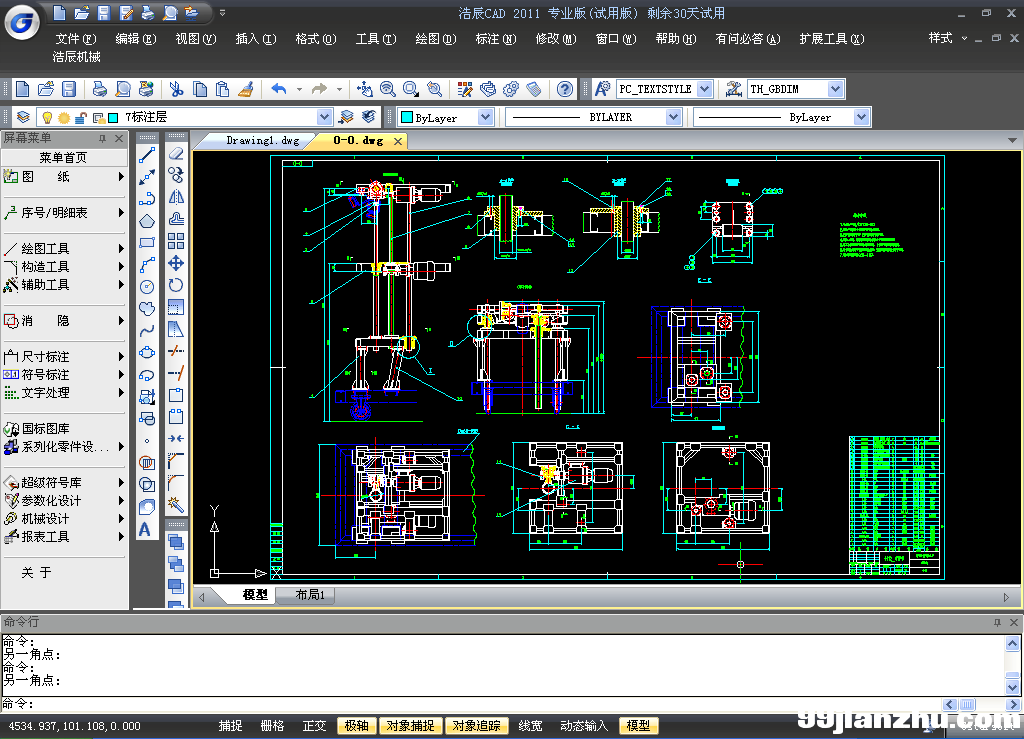
Task: Select the Line drawing tool
Action: pyautogui.click(x=147, y=155)
